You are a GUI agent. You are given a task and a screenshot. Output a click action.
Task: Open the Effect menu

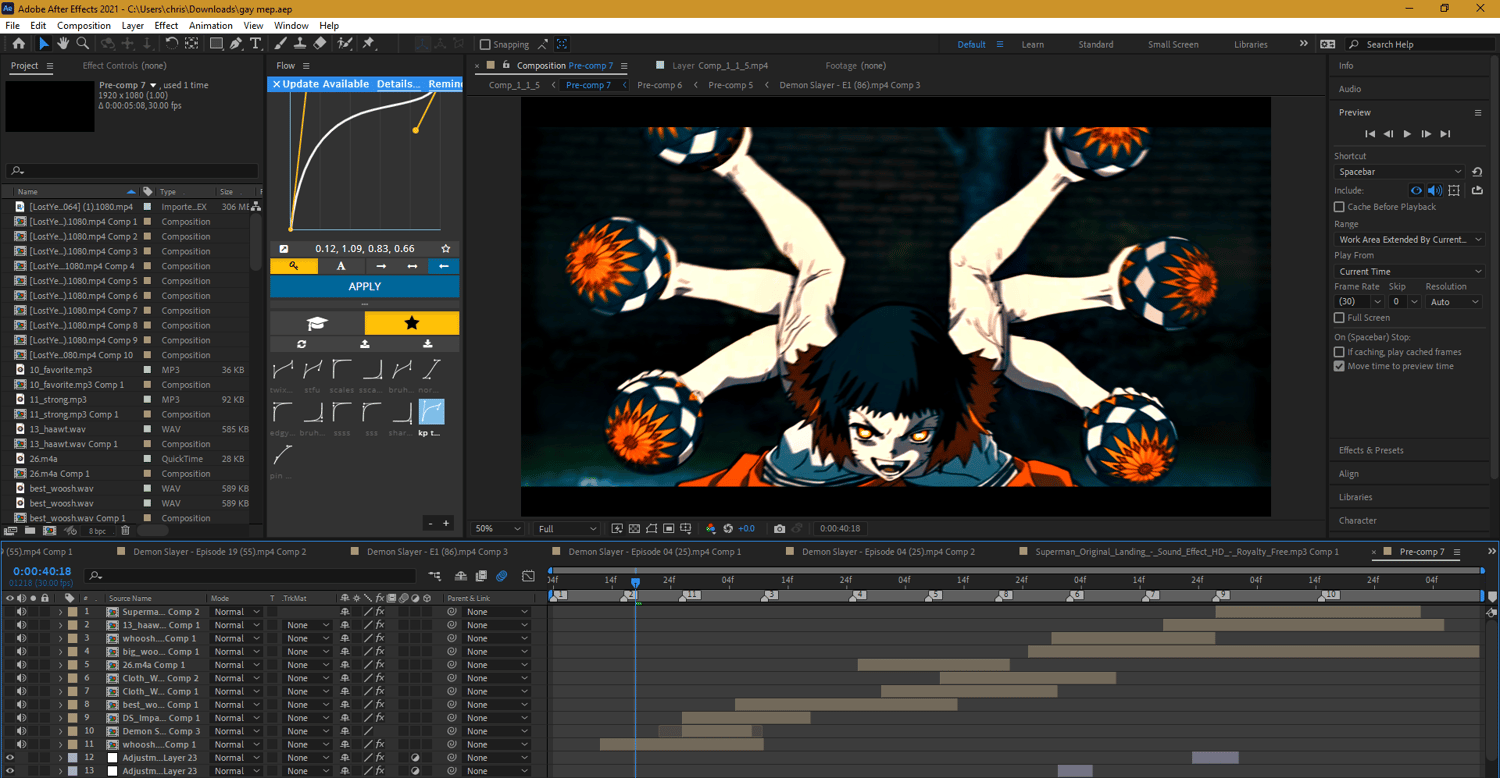[x=166, y=25]
